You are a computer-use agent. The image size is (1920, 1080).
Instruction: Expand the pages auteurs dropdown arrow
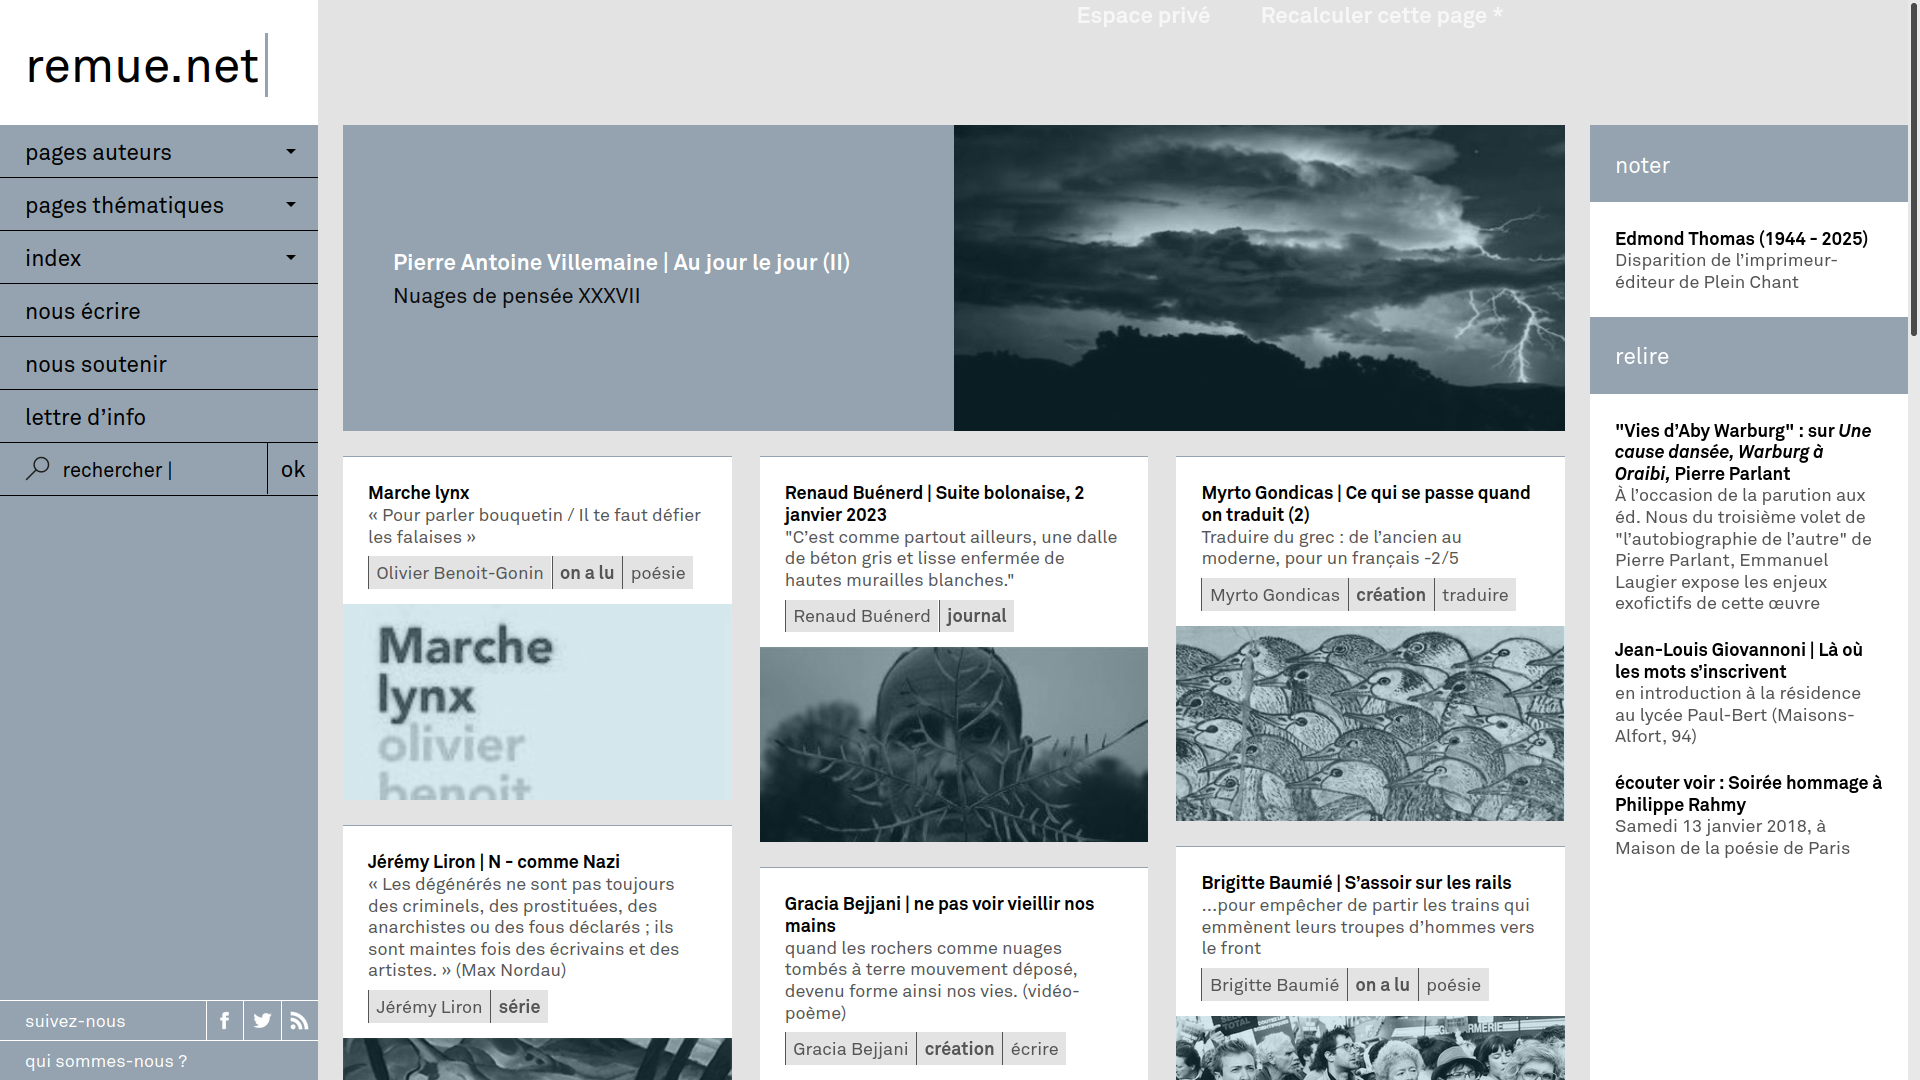pos(291,152)
